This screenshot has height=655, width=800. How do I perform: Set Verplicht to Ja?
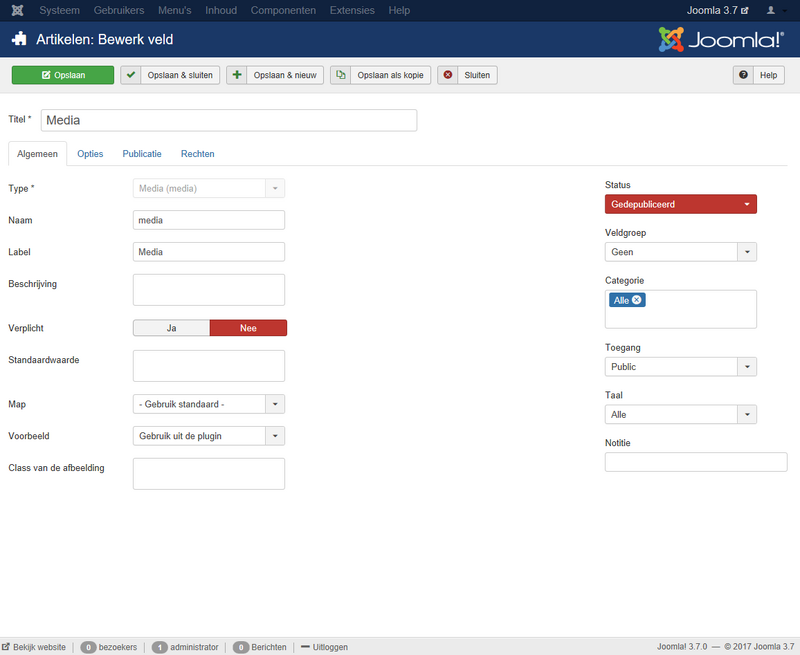171,328
